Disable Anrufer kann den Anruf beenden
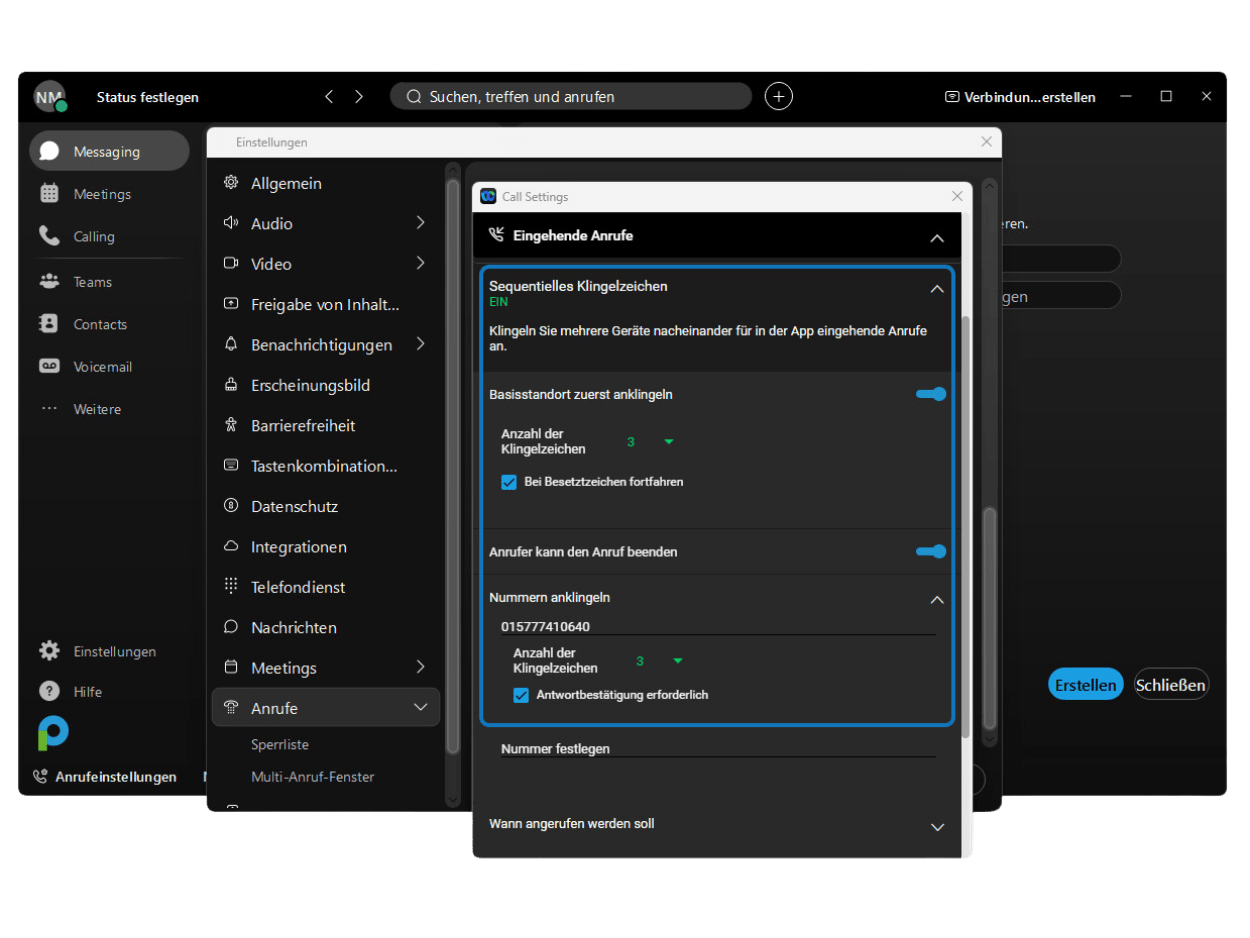The width and height of the screenshot is (1250, 938). 930,551
